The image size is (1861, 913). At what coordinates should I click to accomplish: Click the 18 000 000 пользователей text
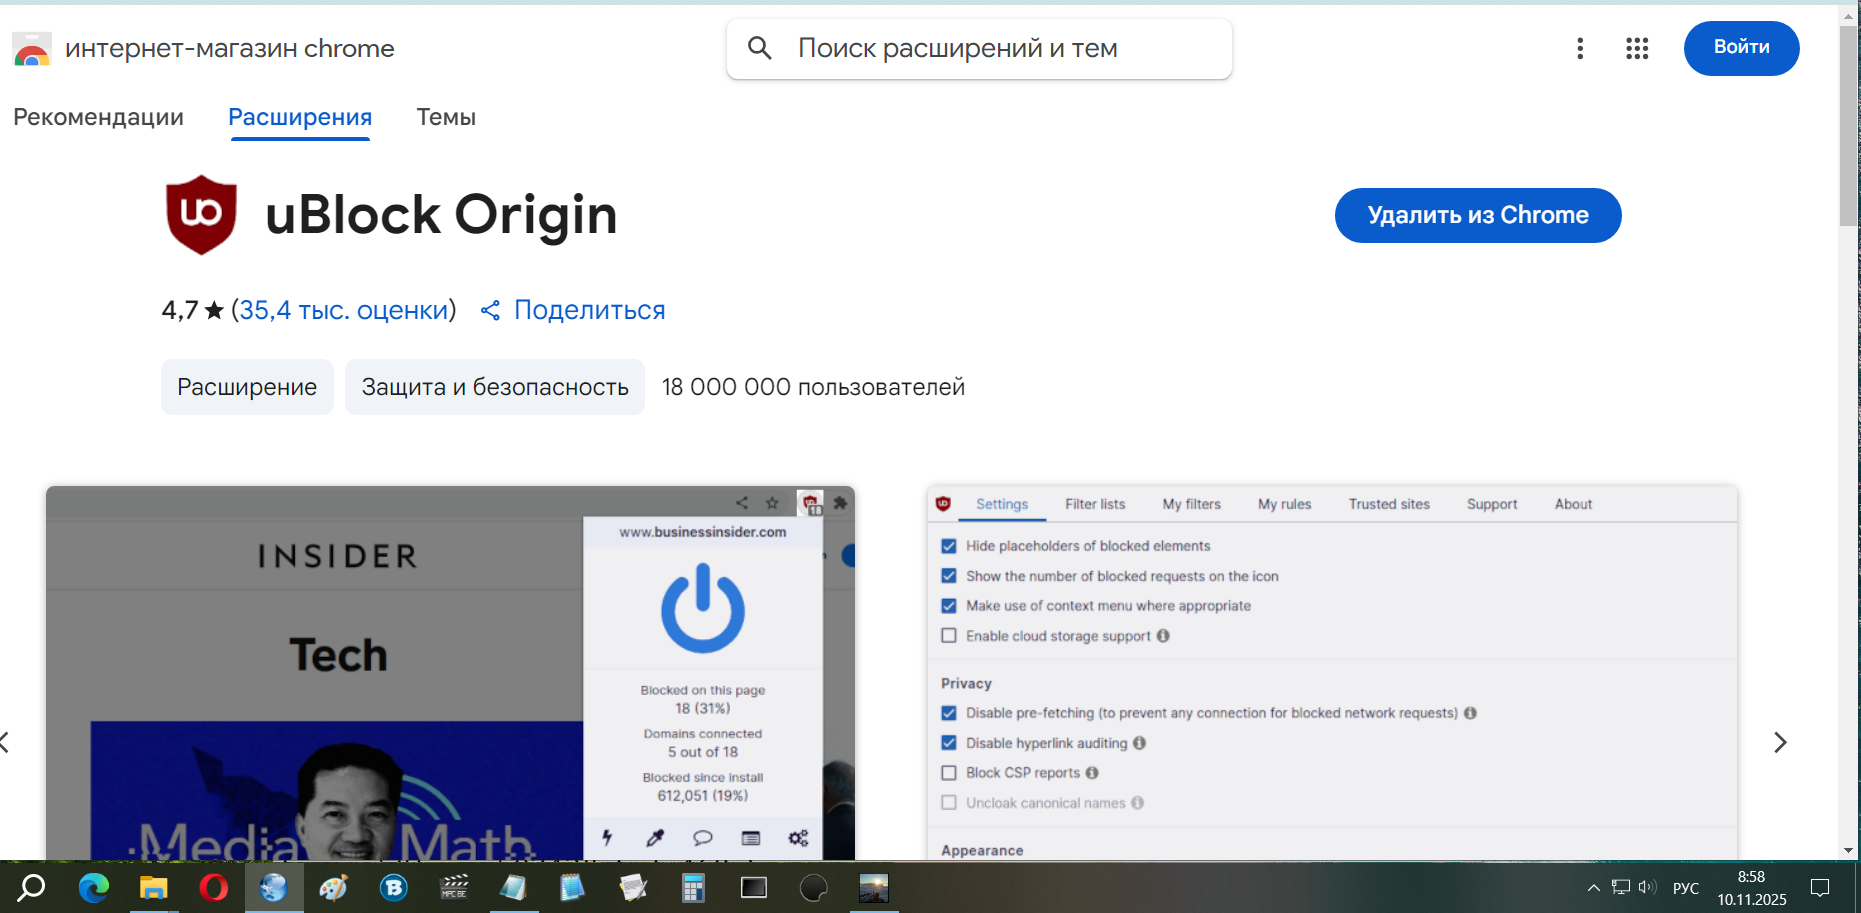point(813,387)
